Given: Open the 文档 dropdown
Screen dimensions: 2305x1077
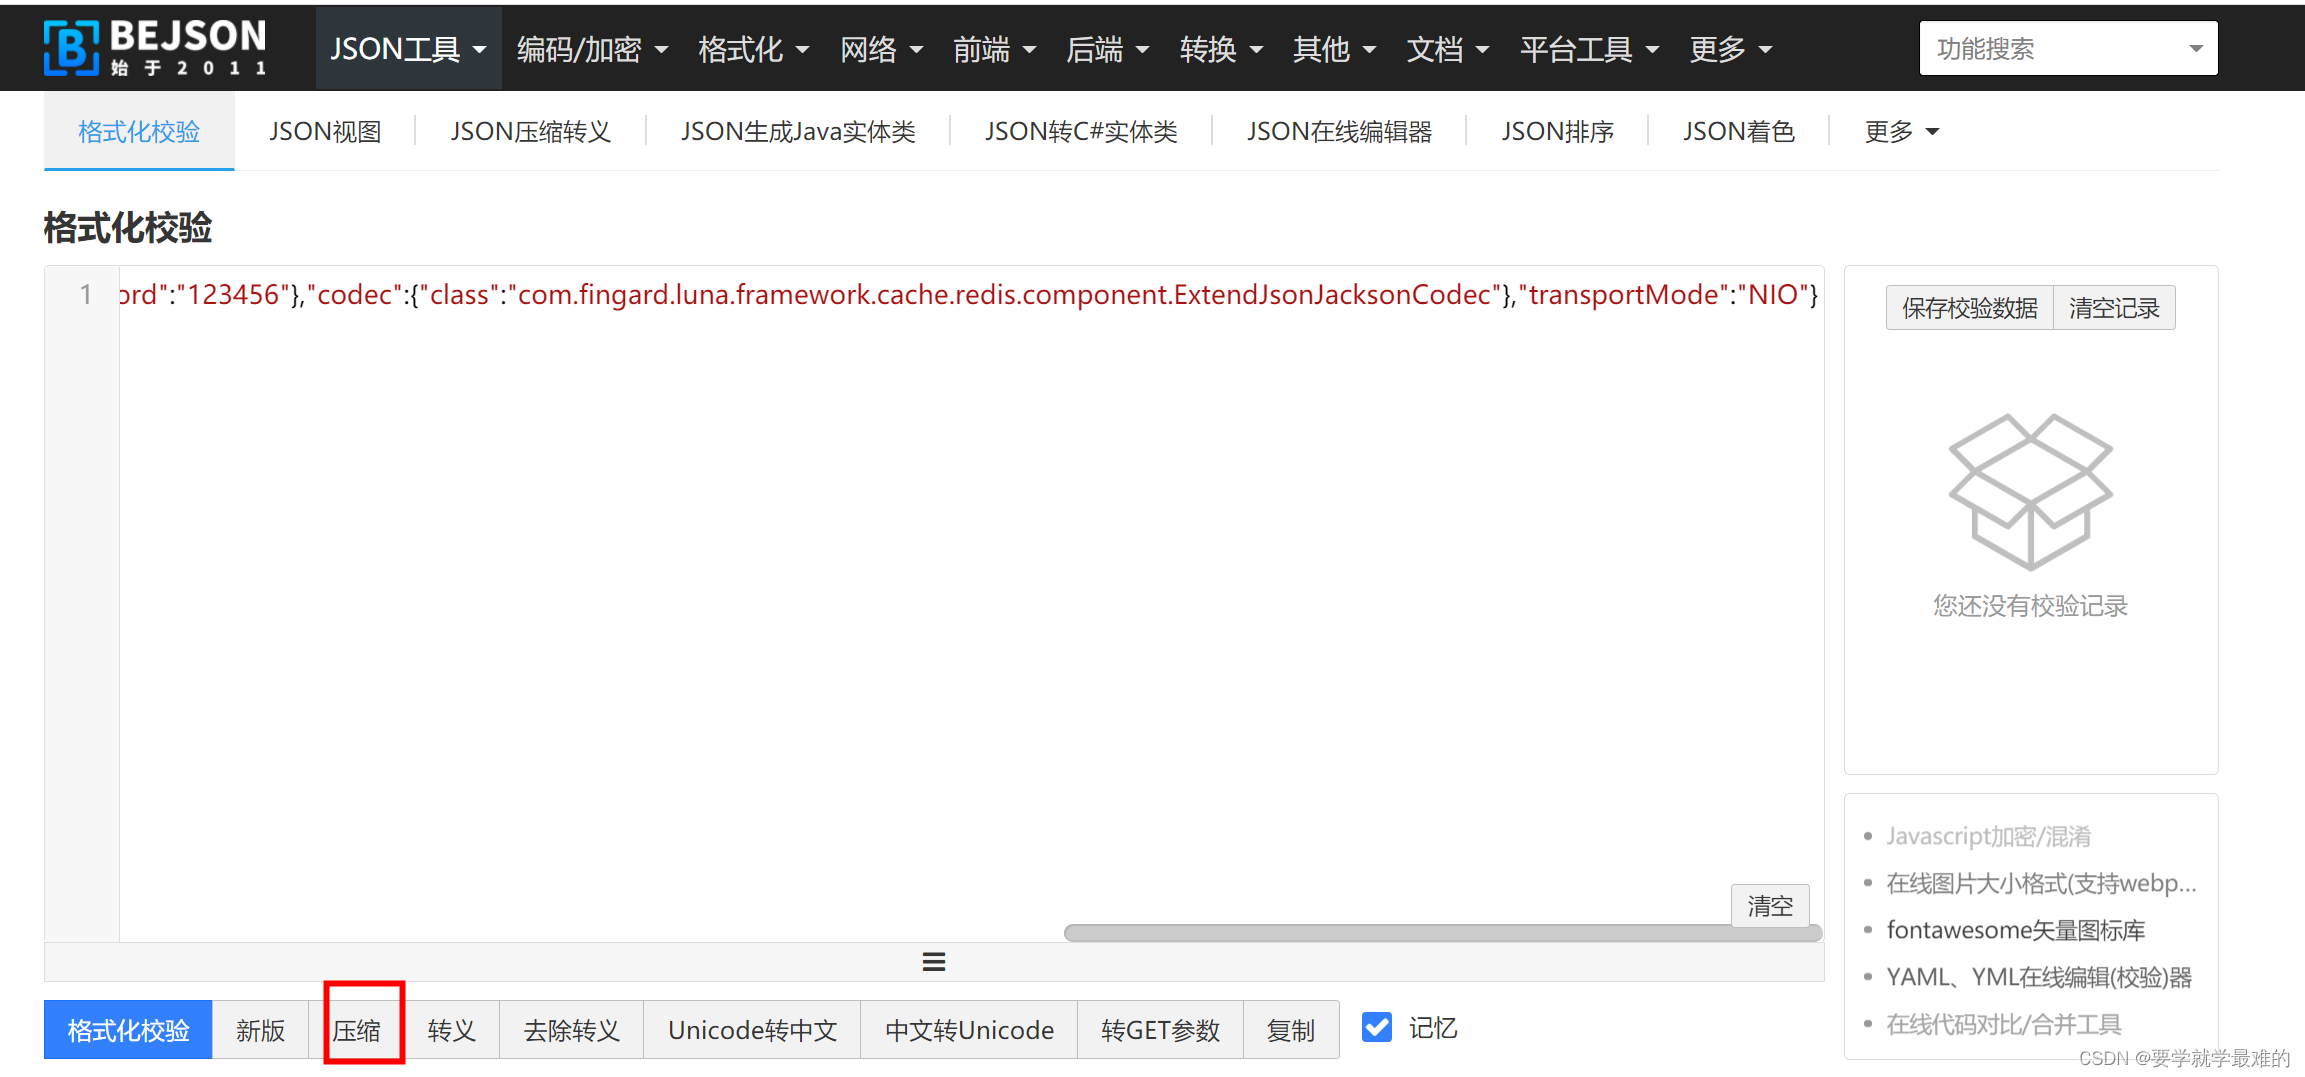Looking at the screenshot, I should 1448,49.
